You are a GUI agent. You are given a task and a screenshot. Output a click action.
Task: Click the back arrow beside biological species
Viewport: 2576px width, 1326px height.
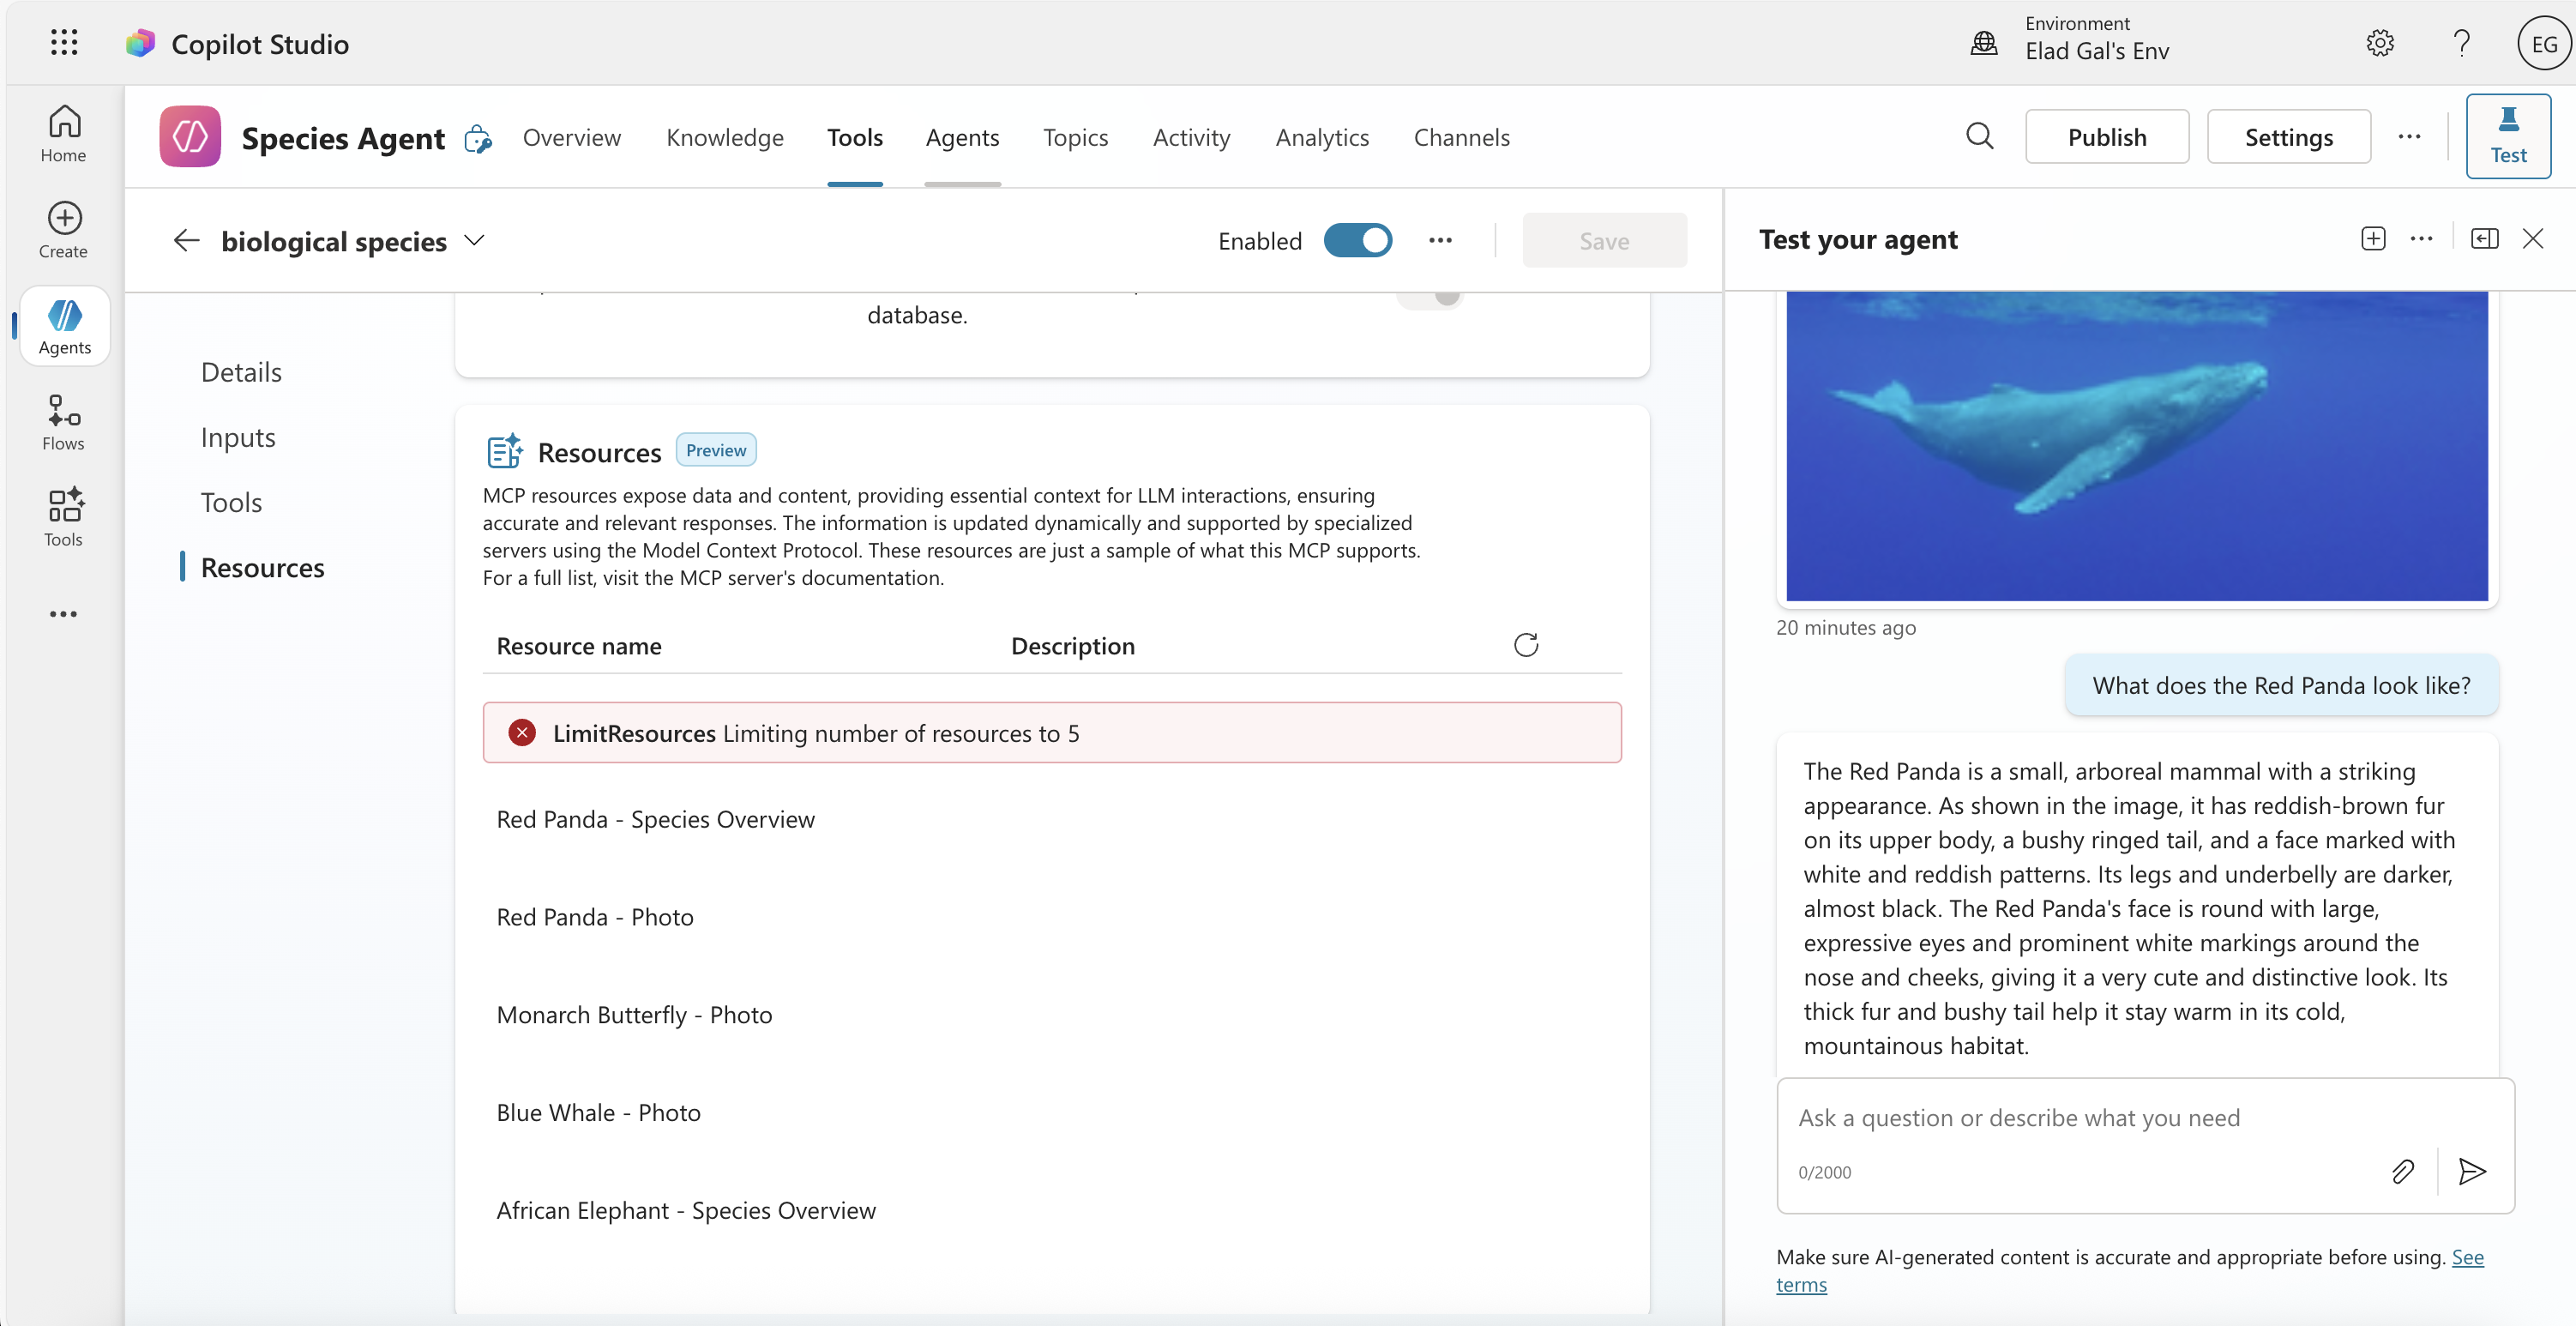(186, 241)
